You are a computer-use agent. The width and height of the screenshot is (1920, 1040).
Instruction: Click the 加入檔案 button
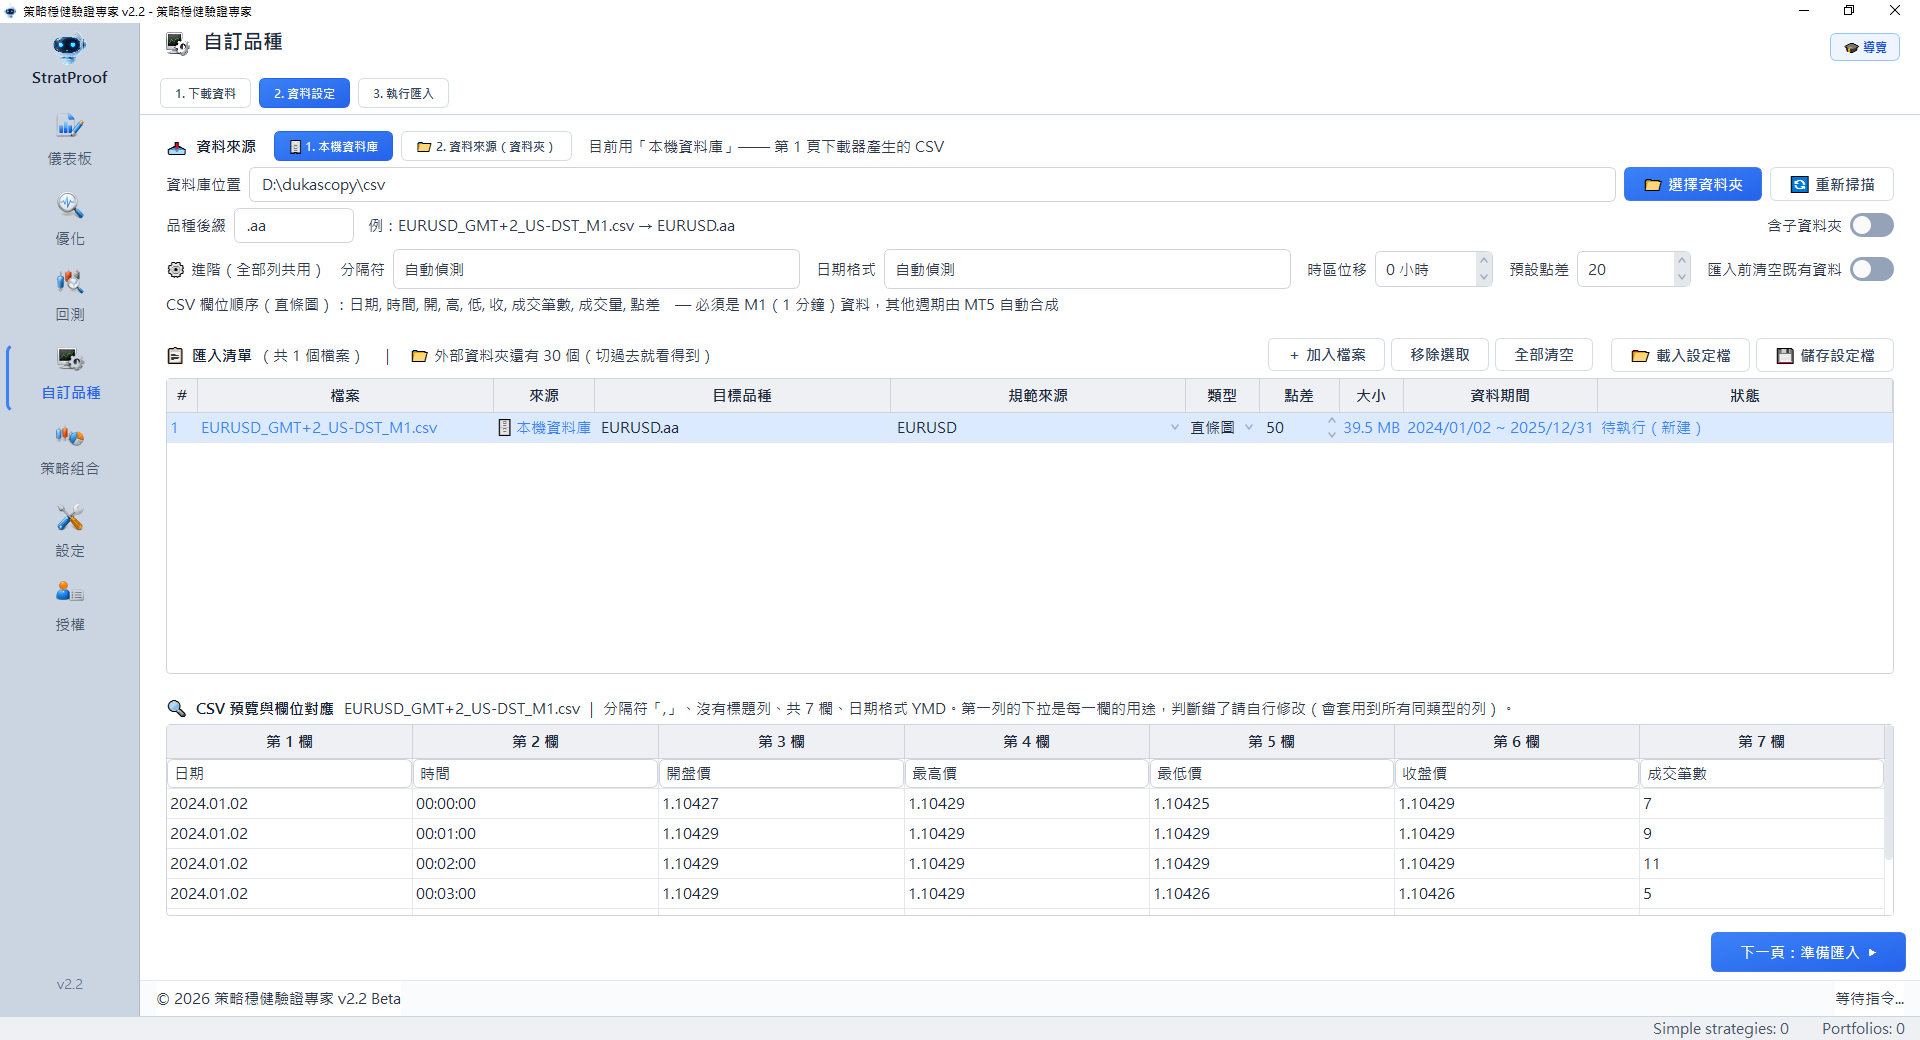point(1326,356)
